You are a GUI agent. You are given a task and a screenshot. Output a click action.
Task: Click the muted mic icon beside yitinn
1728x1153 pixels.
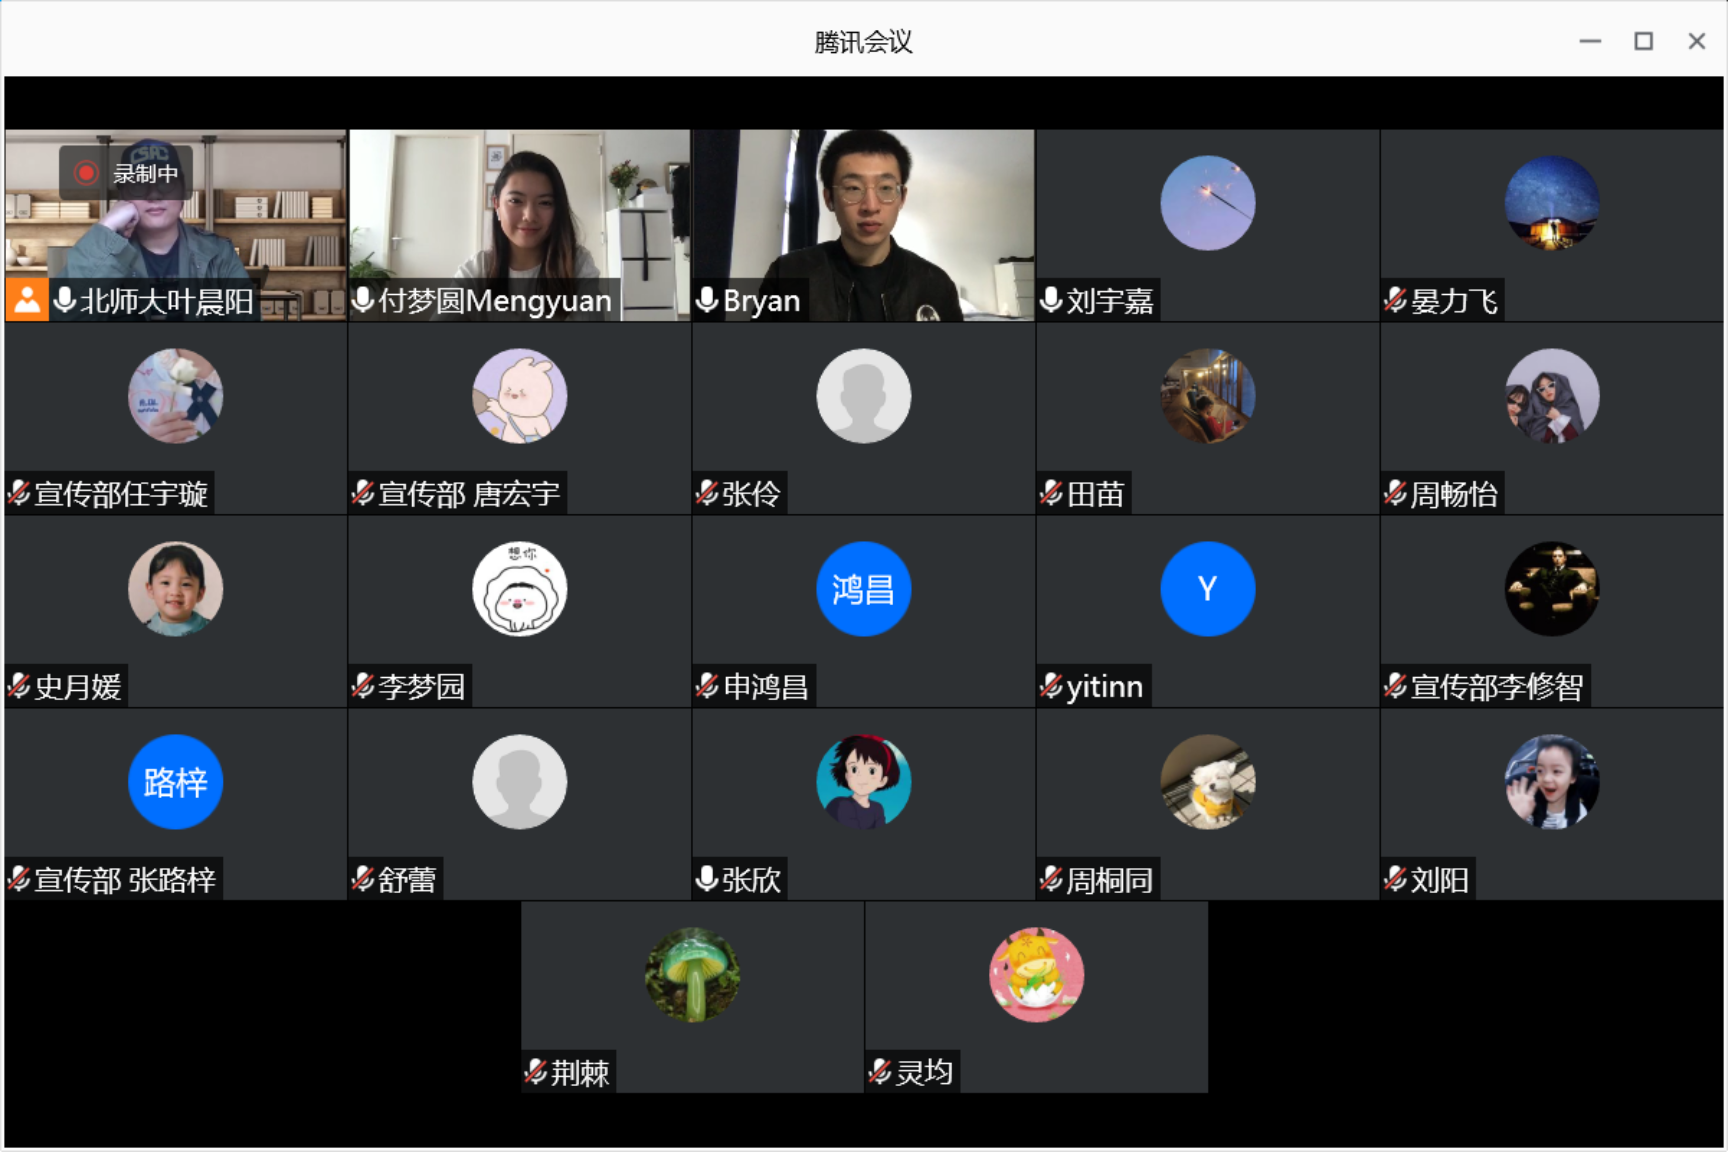(1051, 686)
